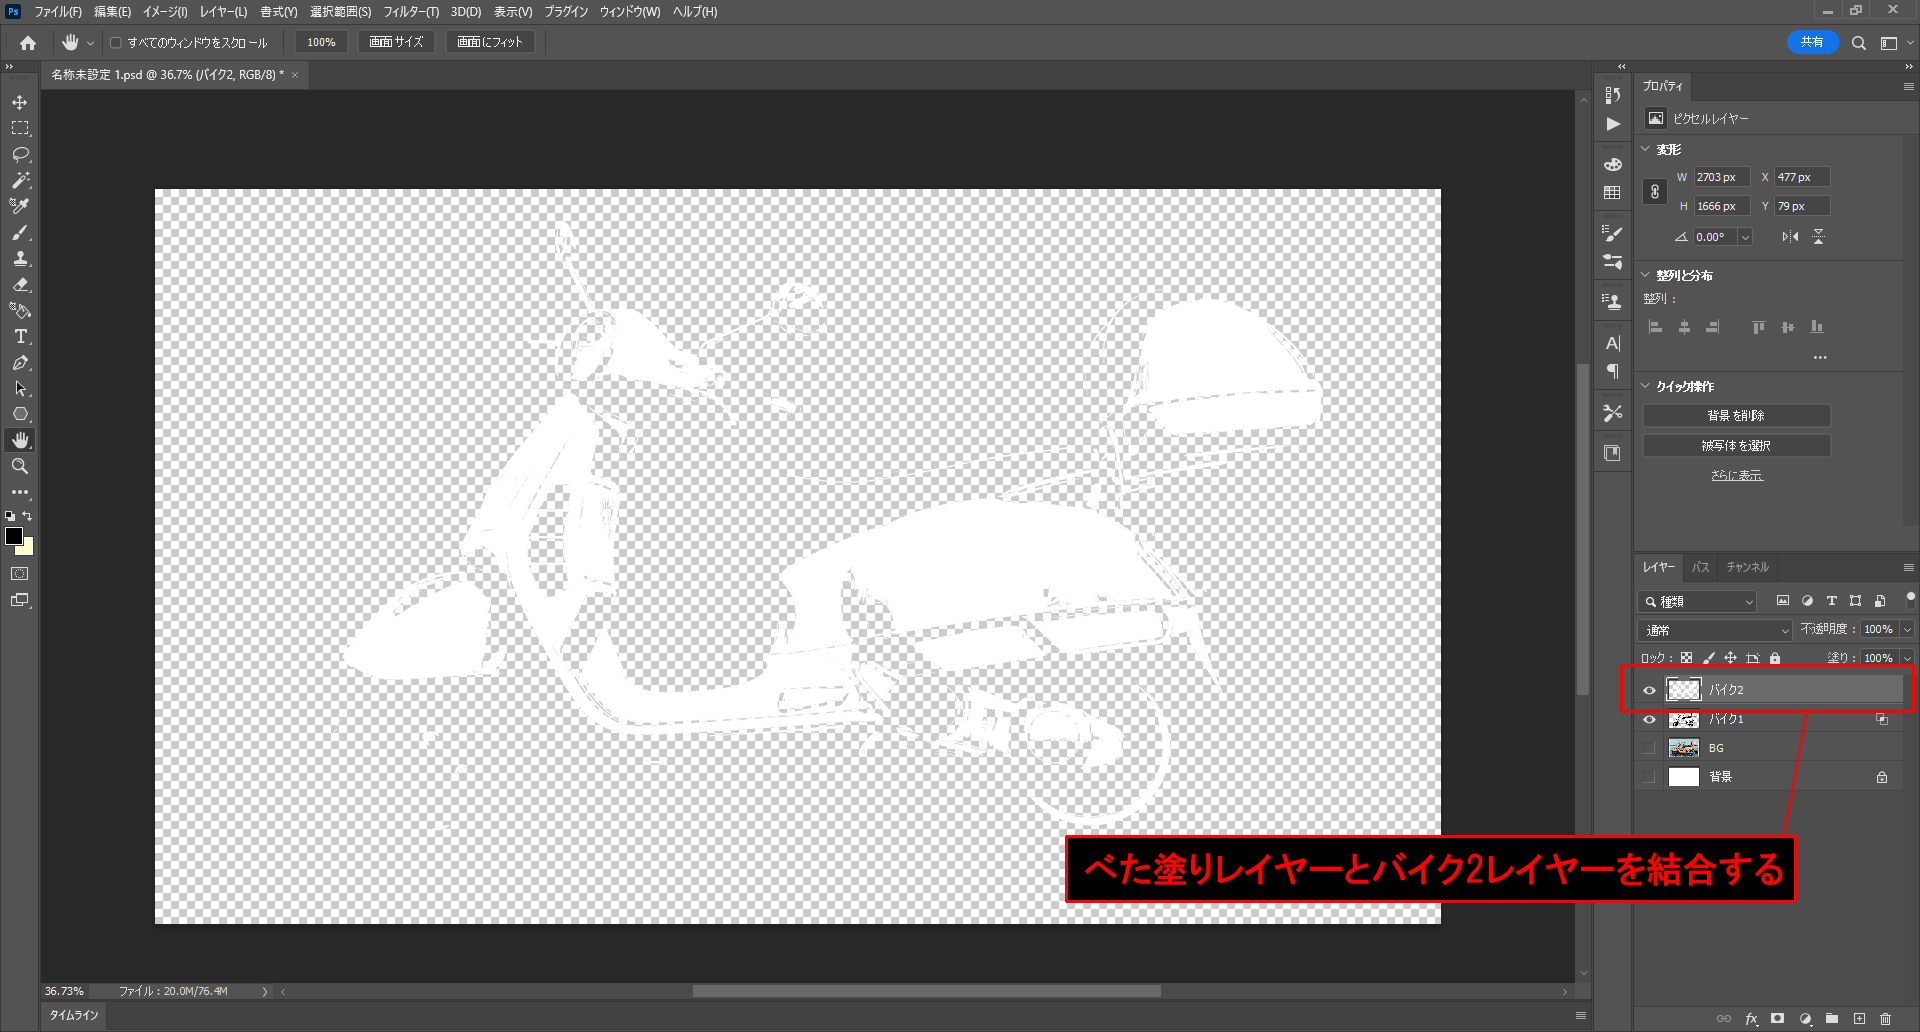Enable scroll all windows checkbox
Image resolution: width=1920 pixels, height=1032 pixels.
click(116, 43)
